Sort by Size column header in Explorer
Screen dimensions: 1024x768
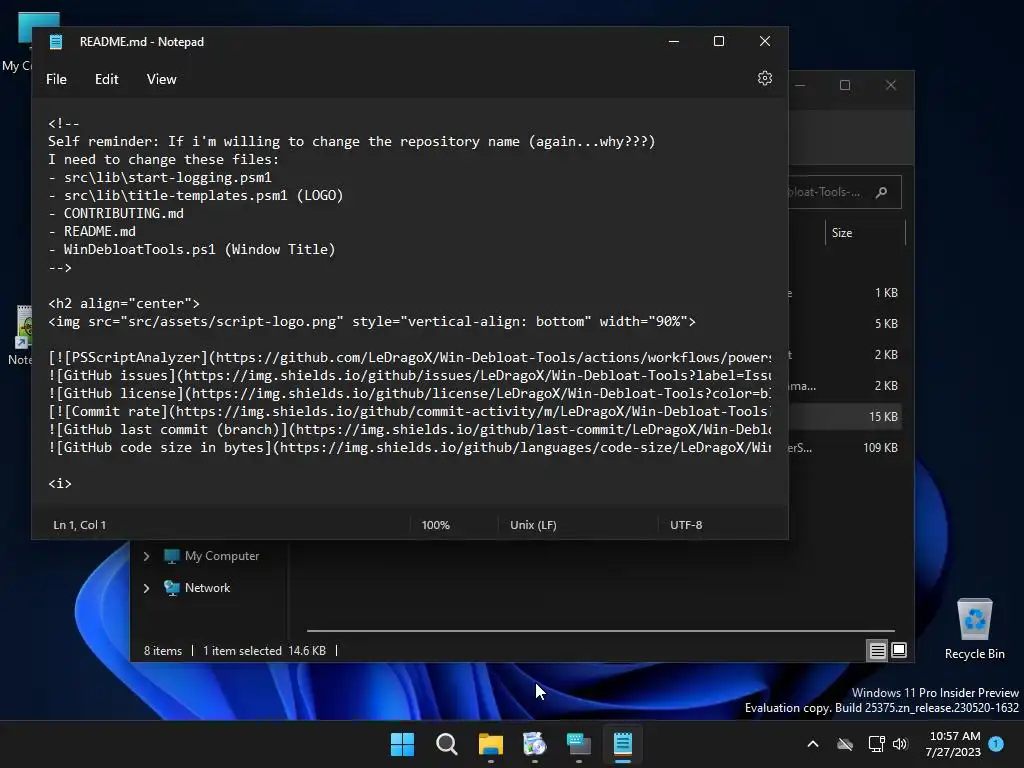842,233
